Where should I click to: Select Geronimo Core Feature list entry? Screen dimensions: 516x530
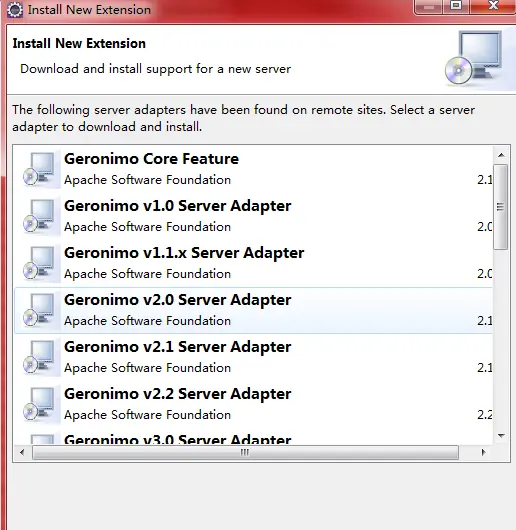point(253,169)
